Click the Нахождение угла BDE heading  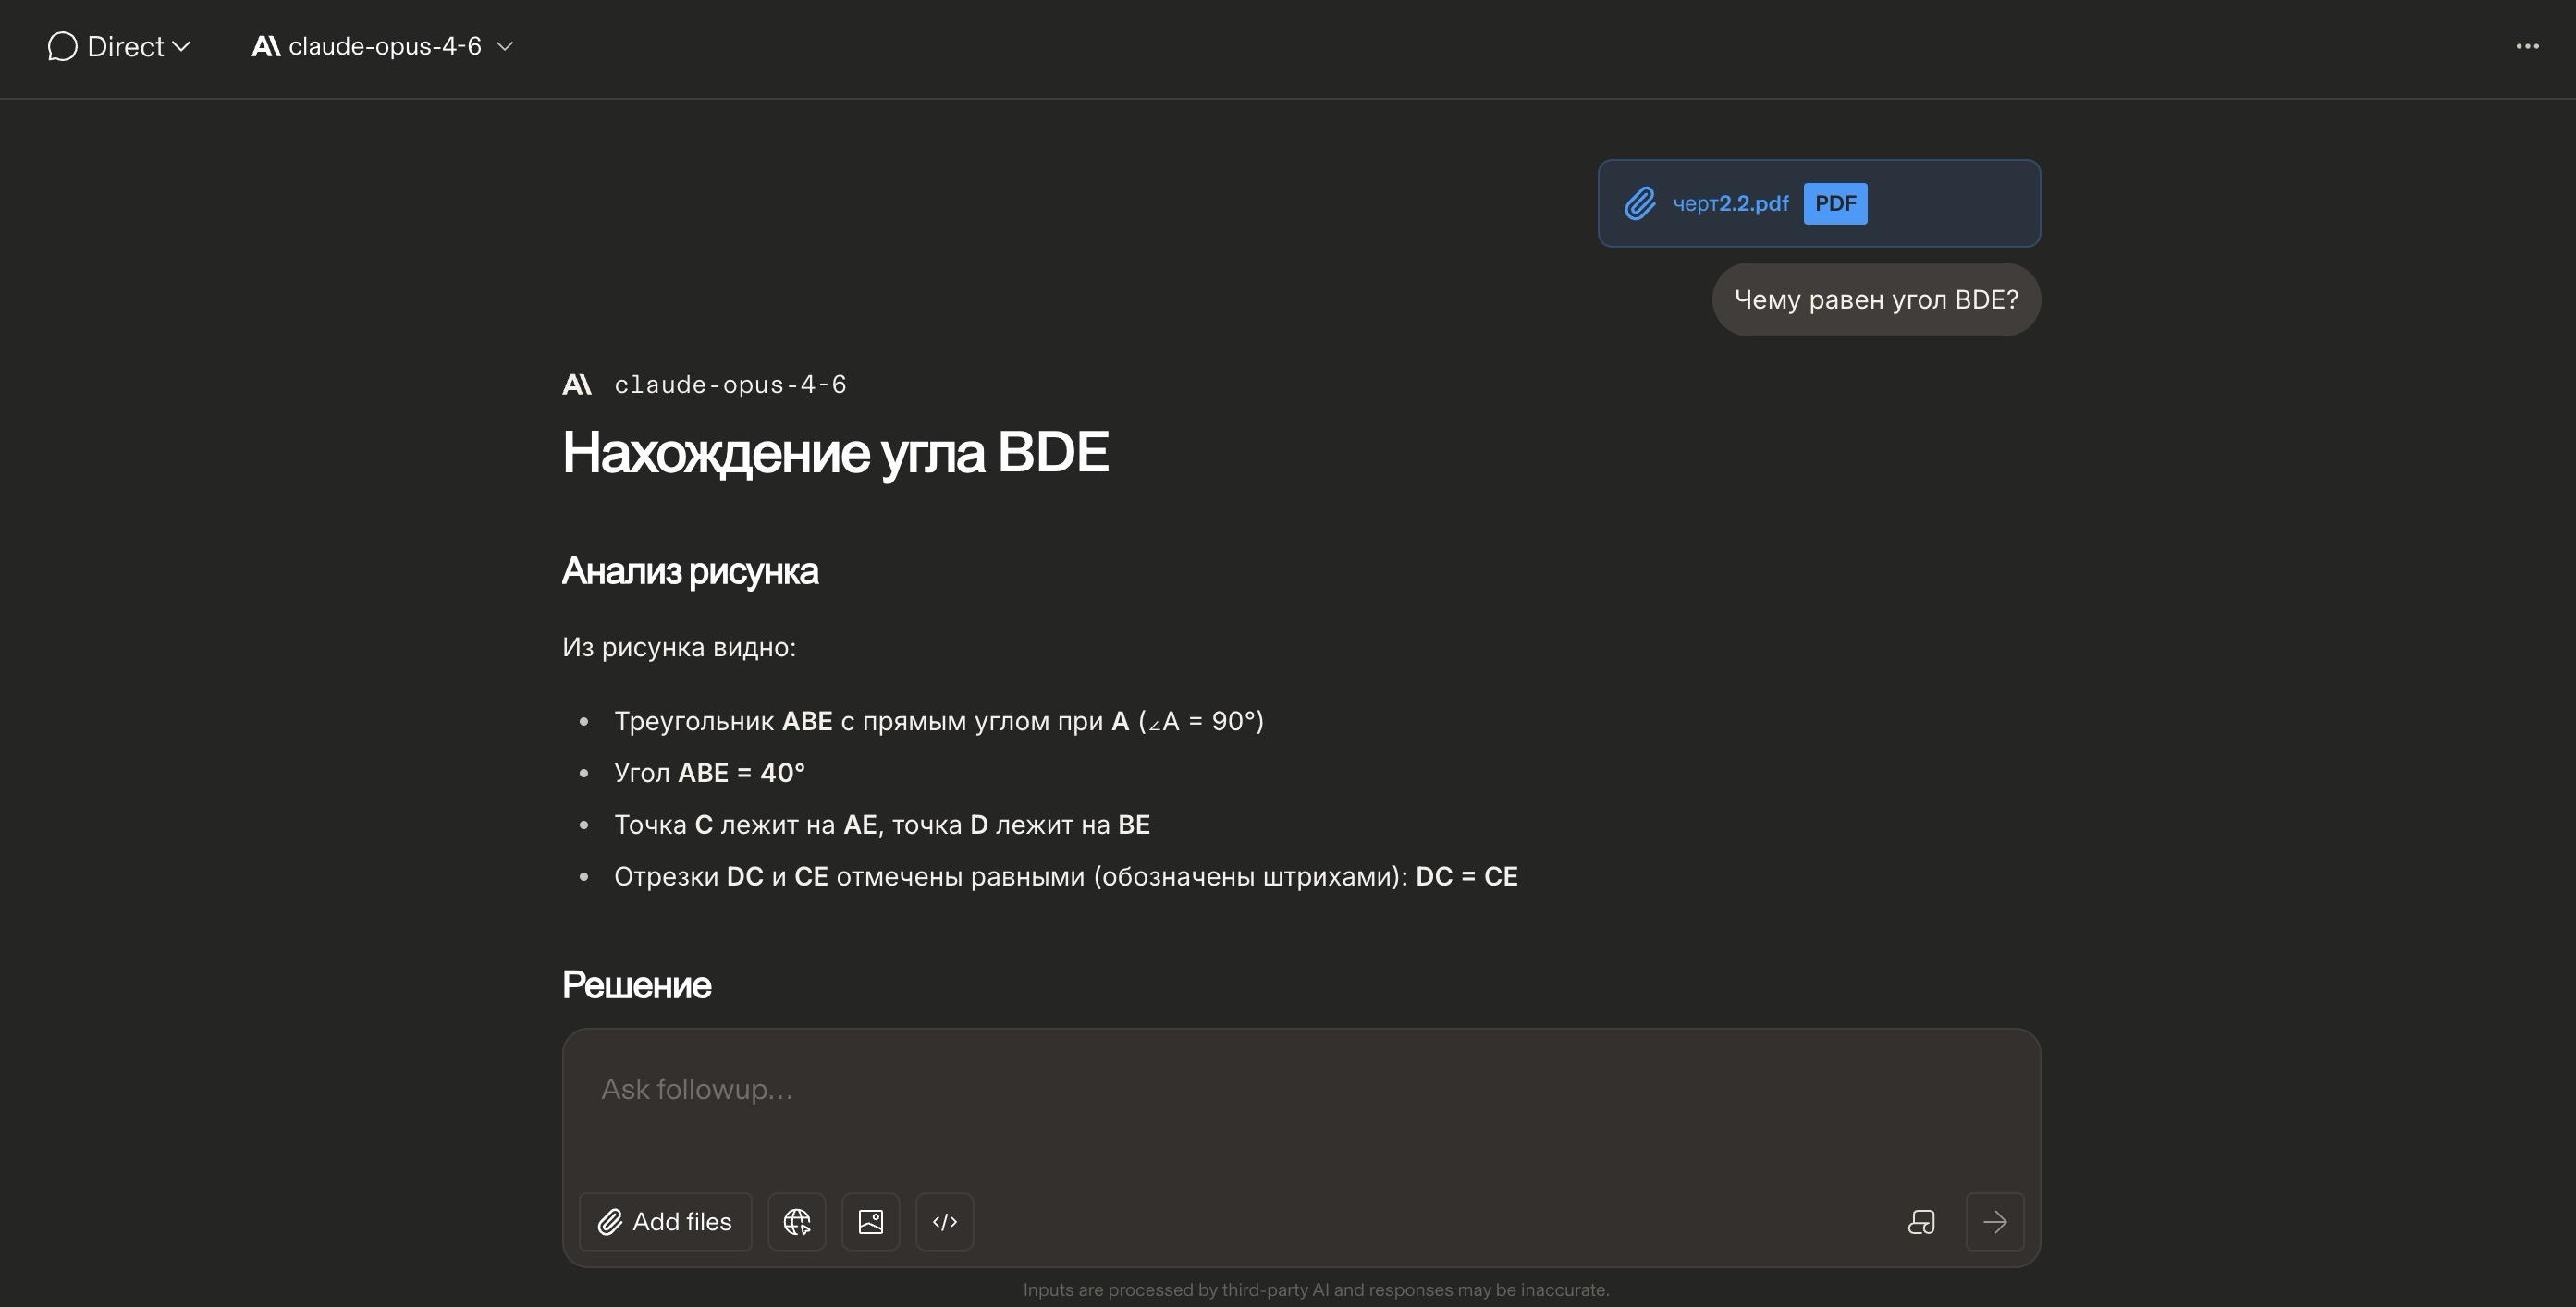click(x=835, y=452)
